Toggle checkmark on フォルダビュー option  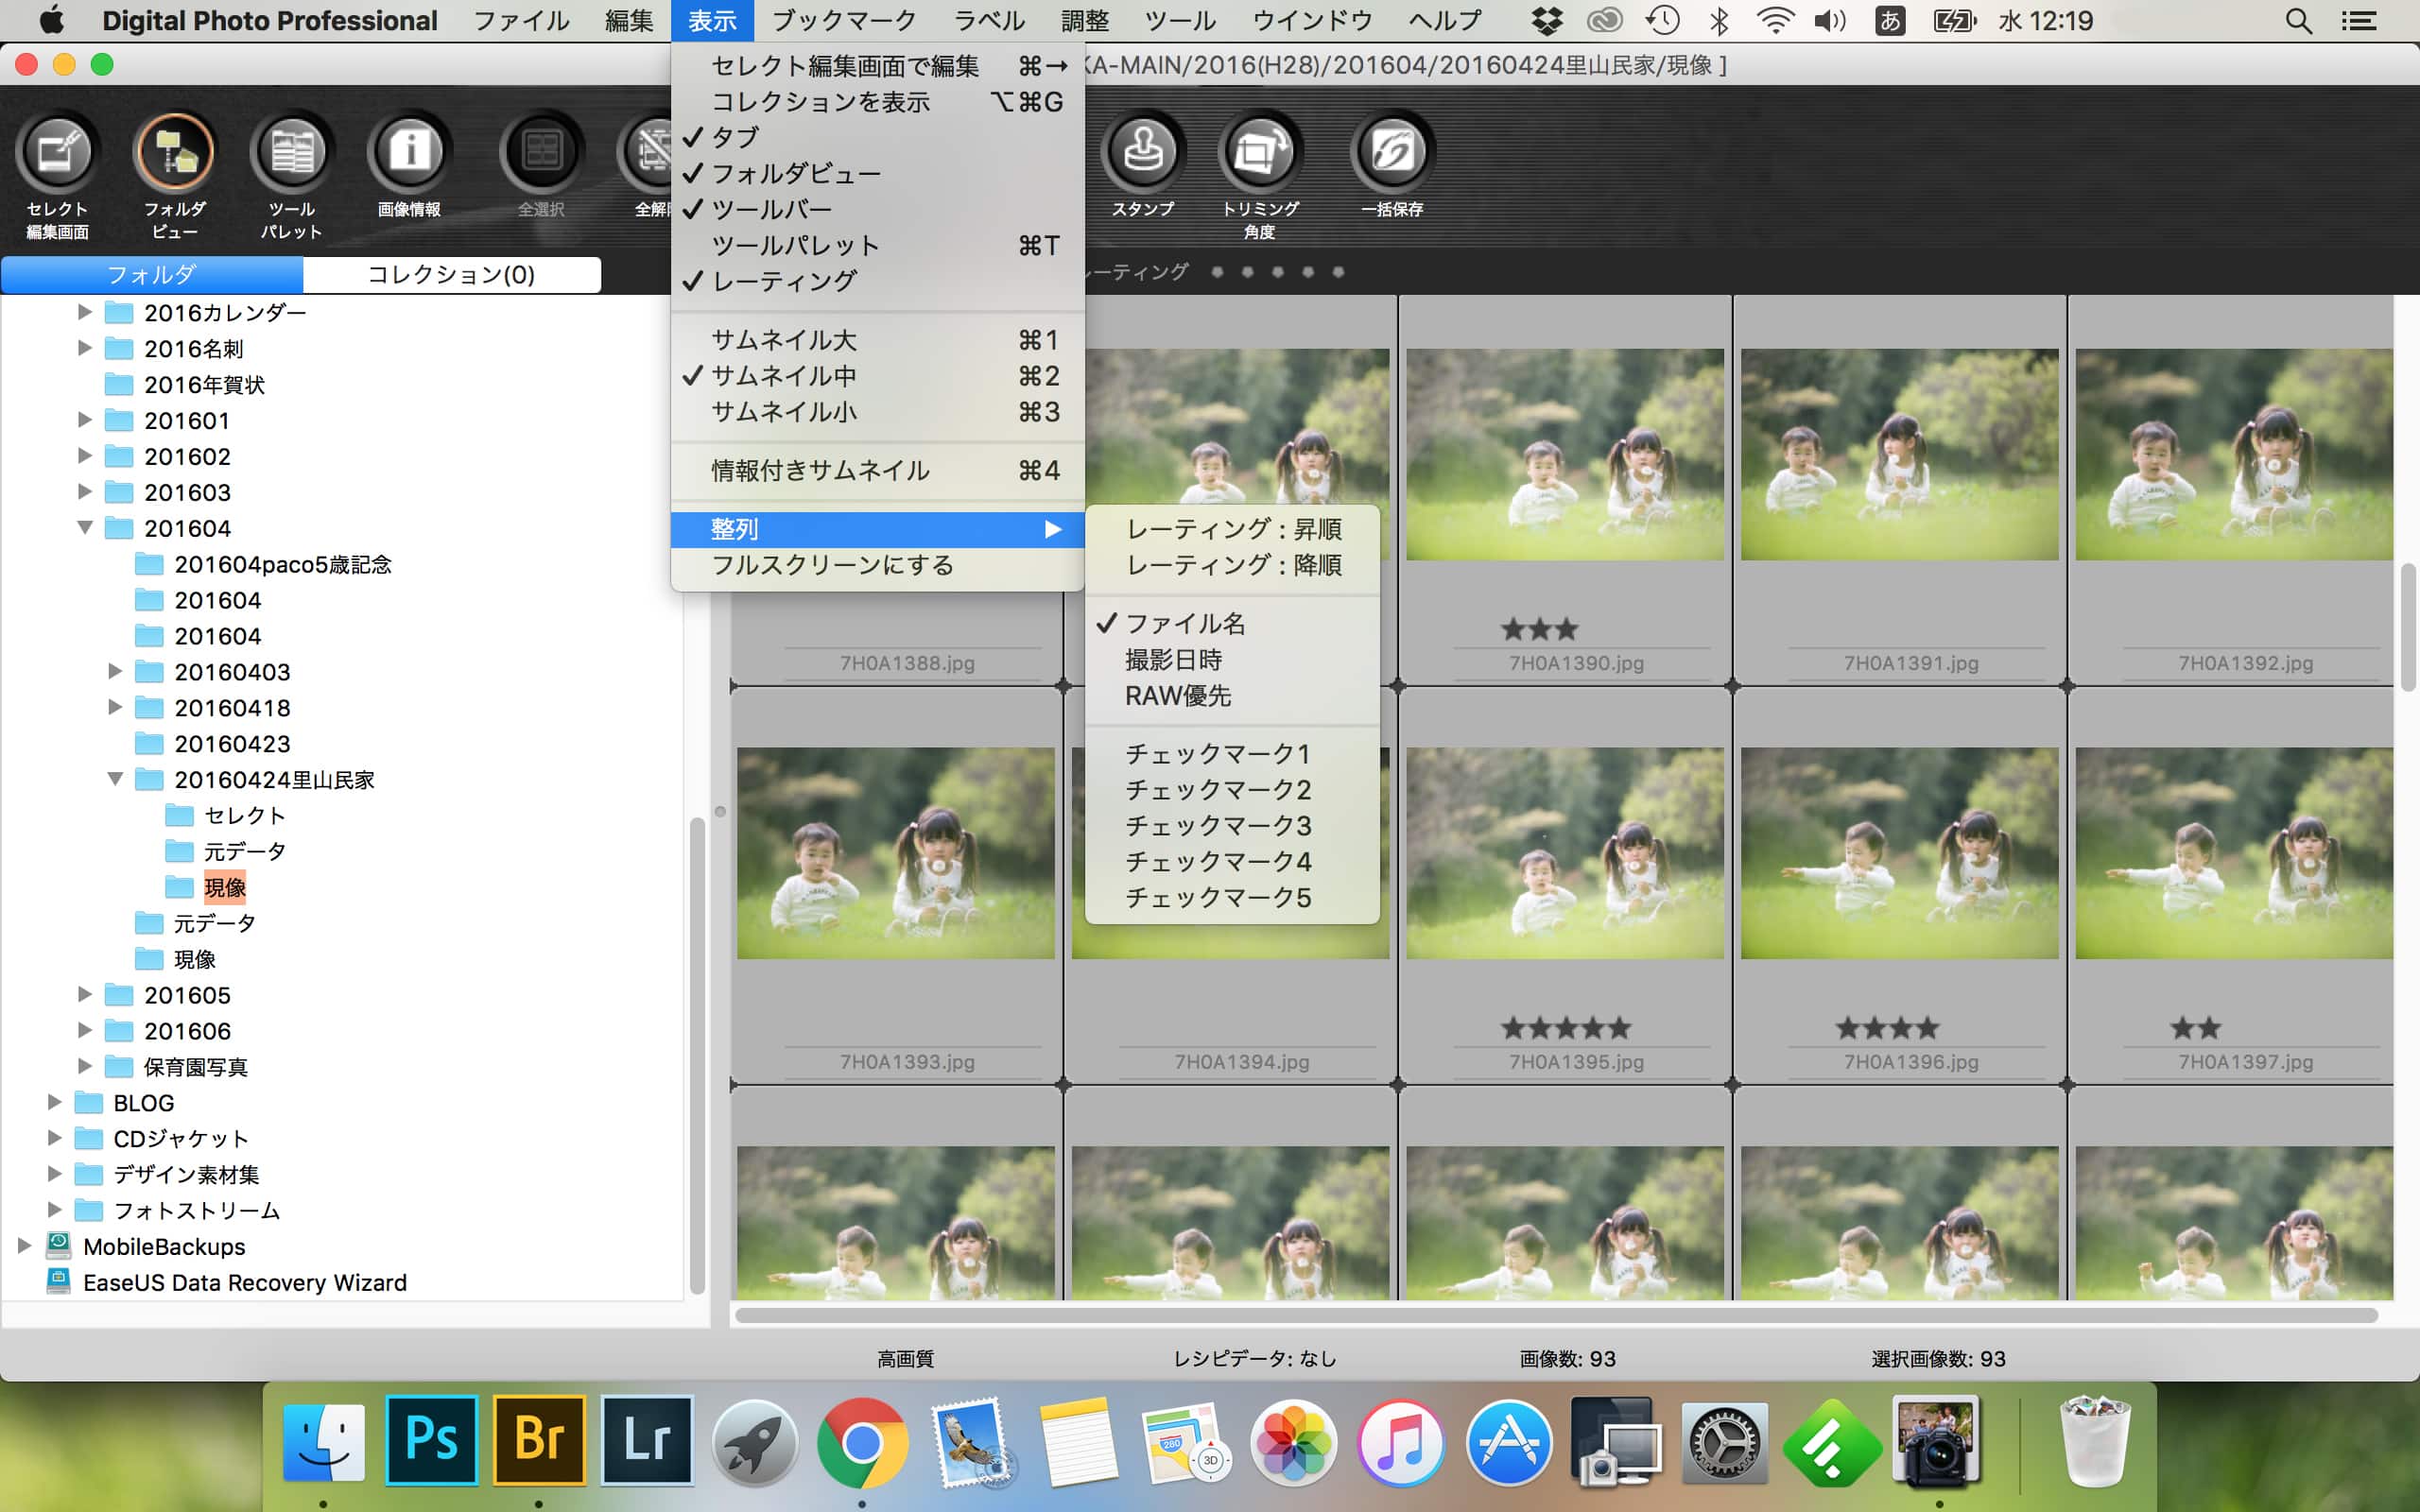pyautogui.click(x=793, y=172)
